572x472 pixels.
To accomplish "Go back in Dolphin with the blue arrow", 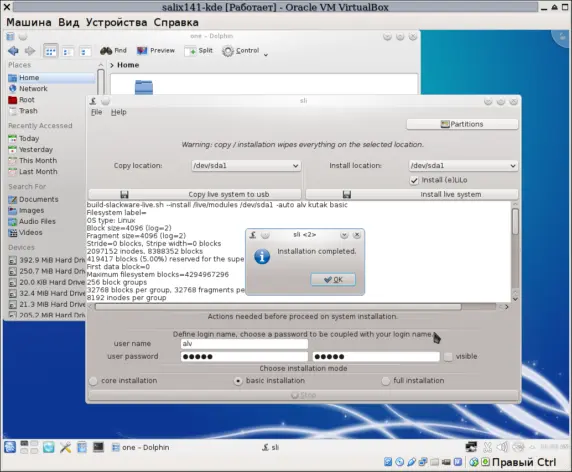I will (x=13, y=51).
